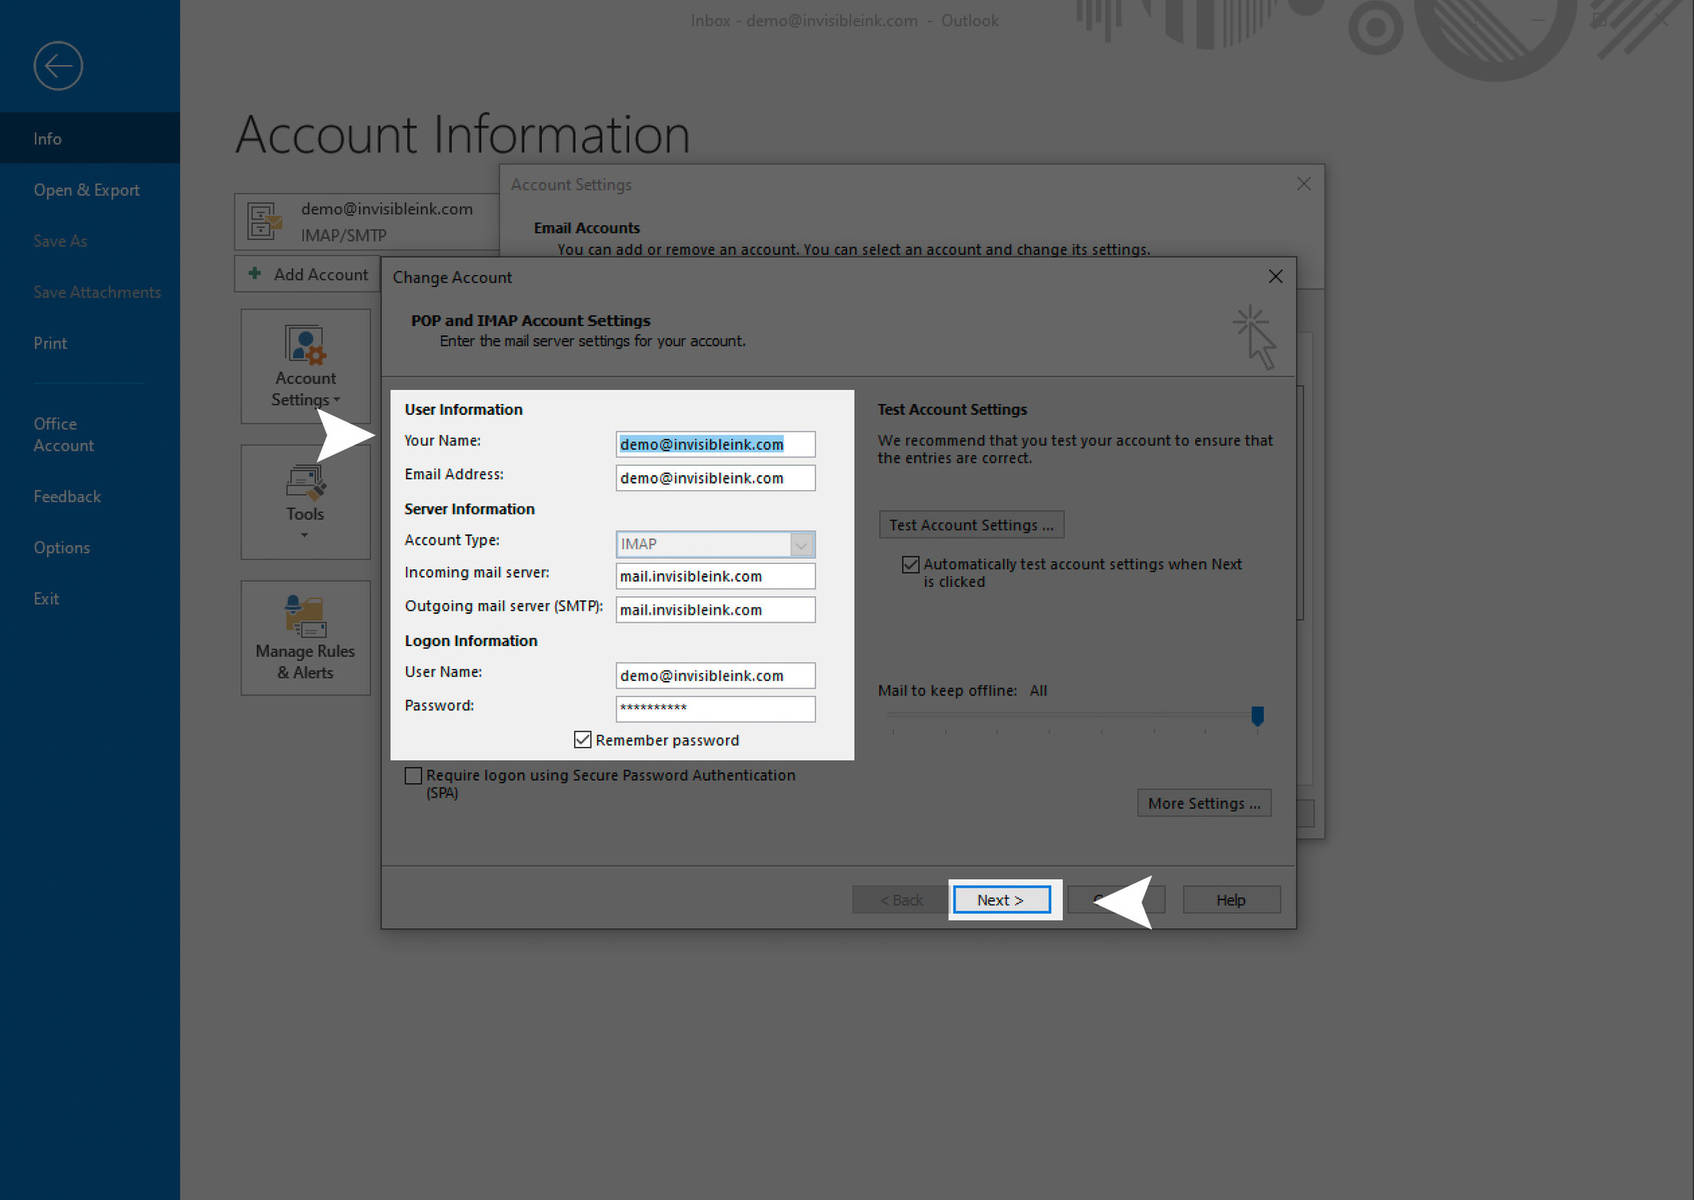
Task: Open the Tools icon button
Action: coord(305,502)
